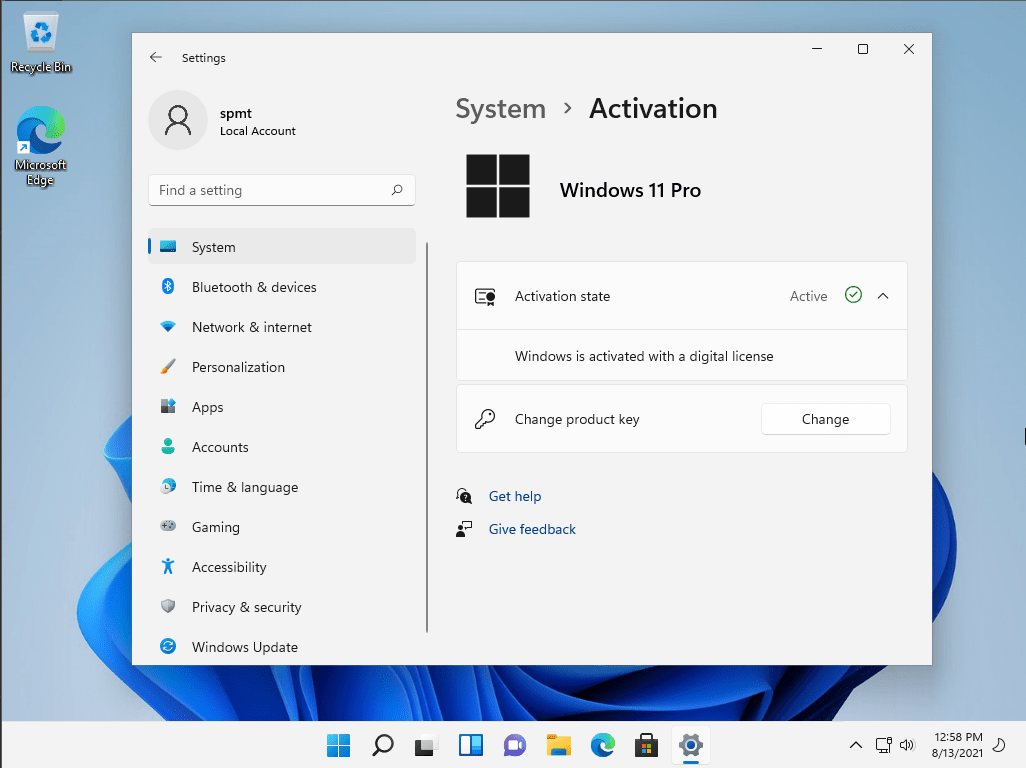Click the product key icon
Viewport: 1026px width, 768px height.
click(485, 419)
